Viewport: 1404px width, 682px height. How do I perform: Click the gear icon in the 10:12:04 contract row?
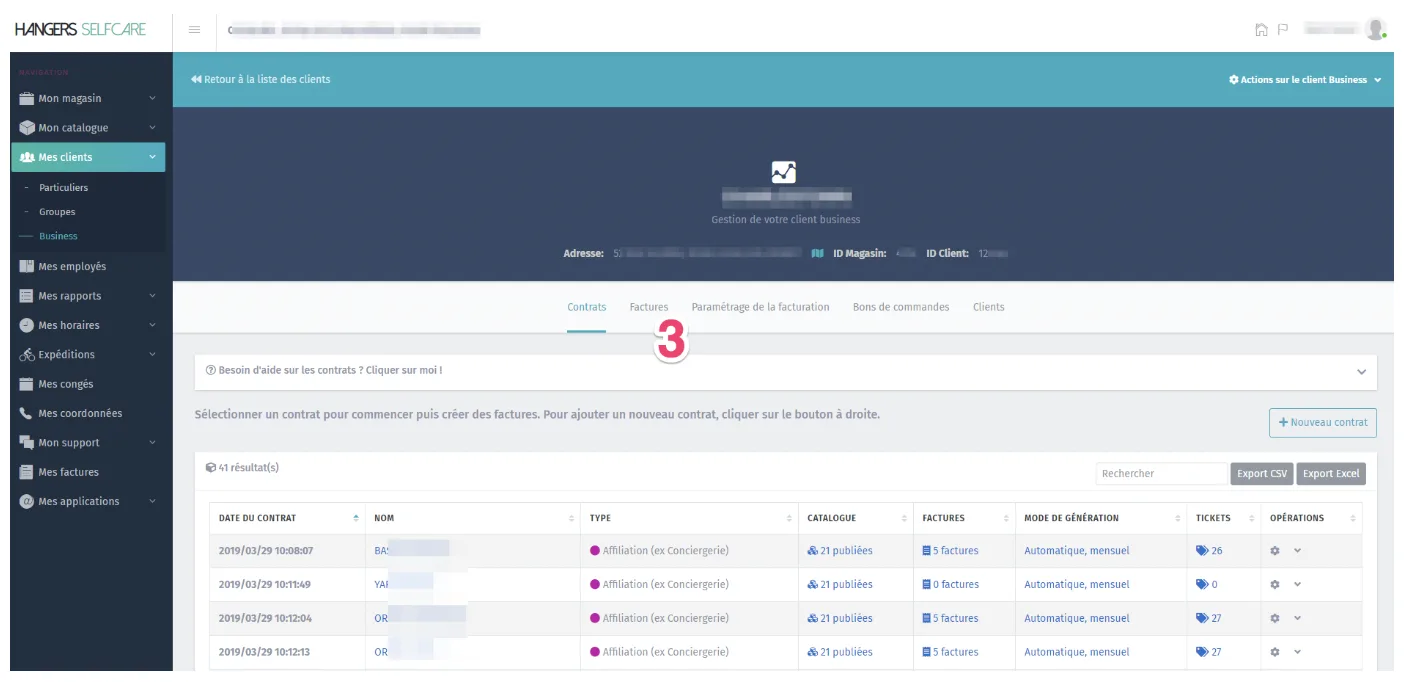tap(1275, 618)
